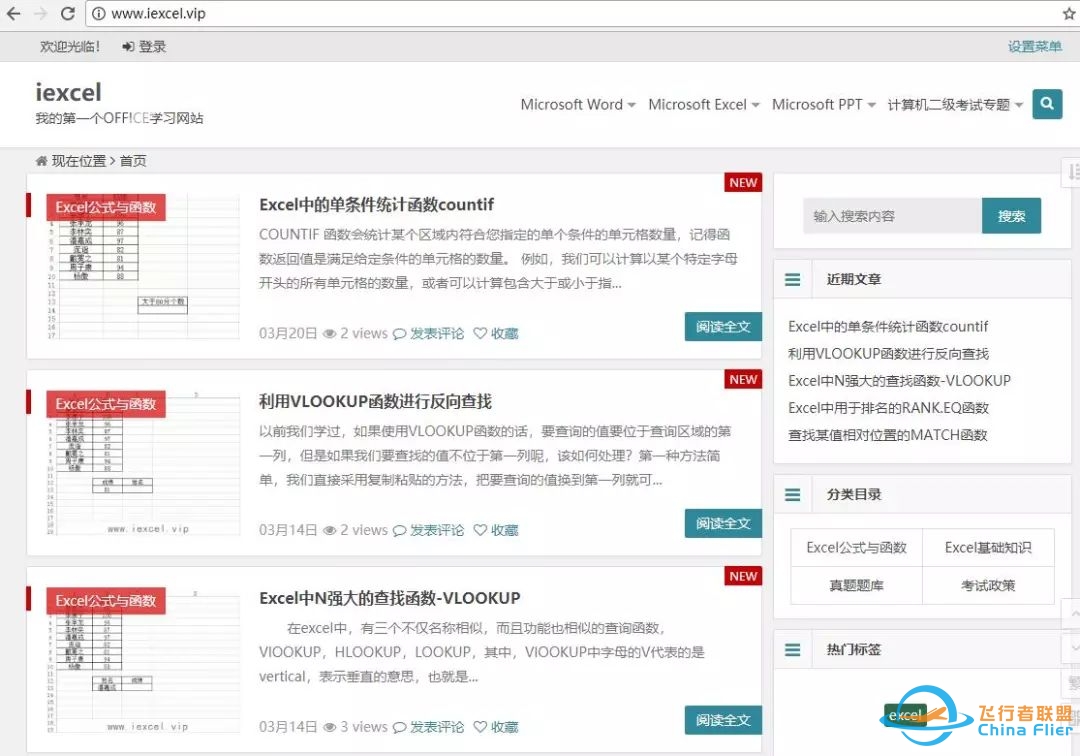Click the scroll-up arrow on right edge
Viewport: 1080px width, 756px height.
coord(1072,613)
